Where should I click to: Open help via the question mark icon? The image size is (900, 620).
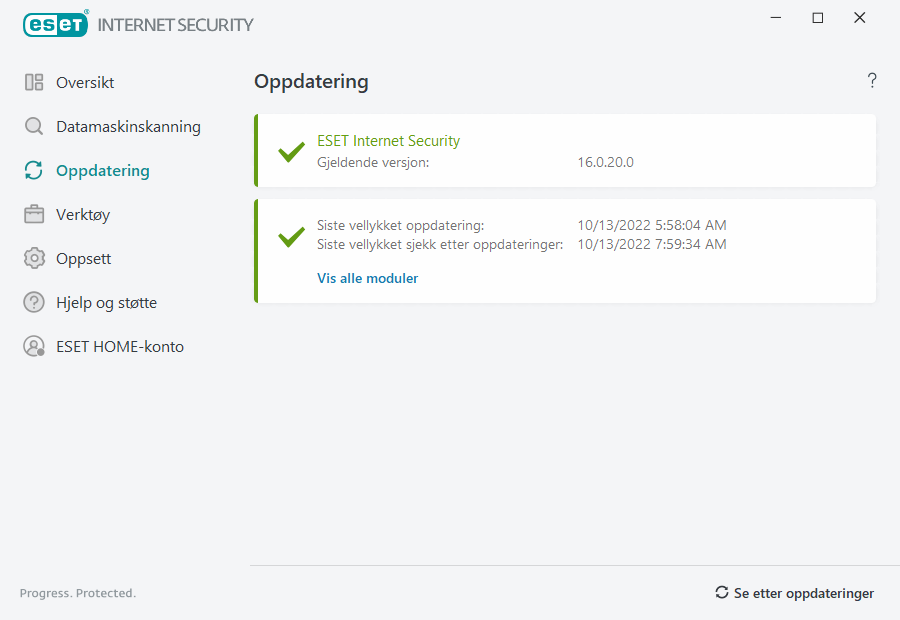872,81
